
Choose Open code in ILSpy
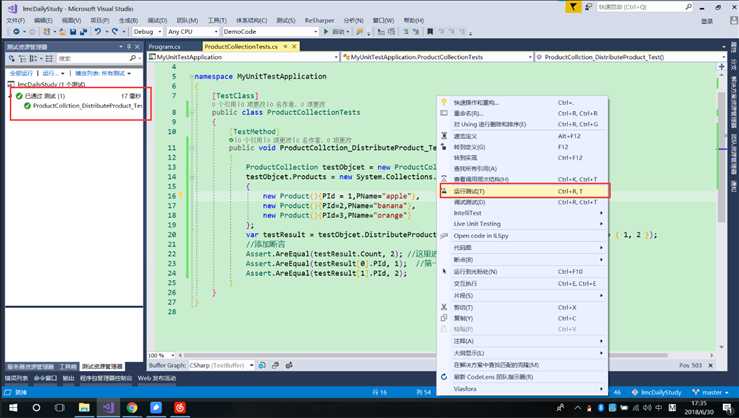point(523,236)
